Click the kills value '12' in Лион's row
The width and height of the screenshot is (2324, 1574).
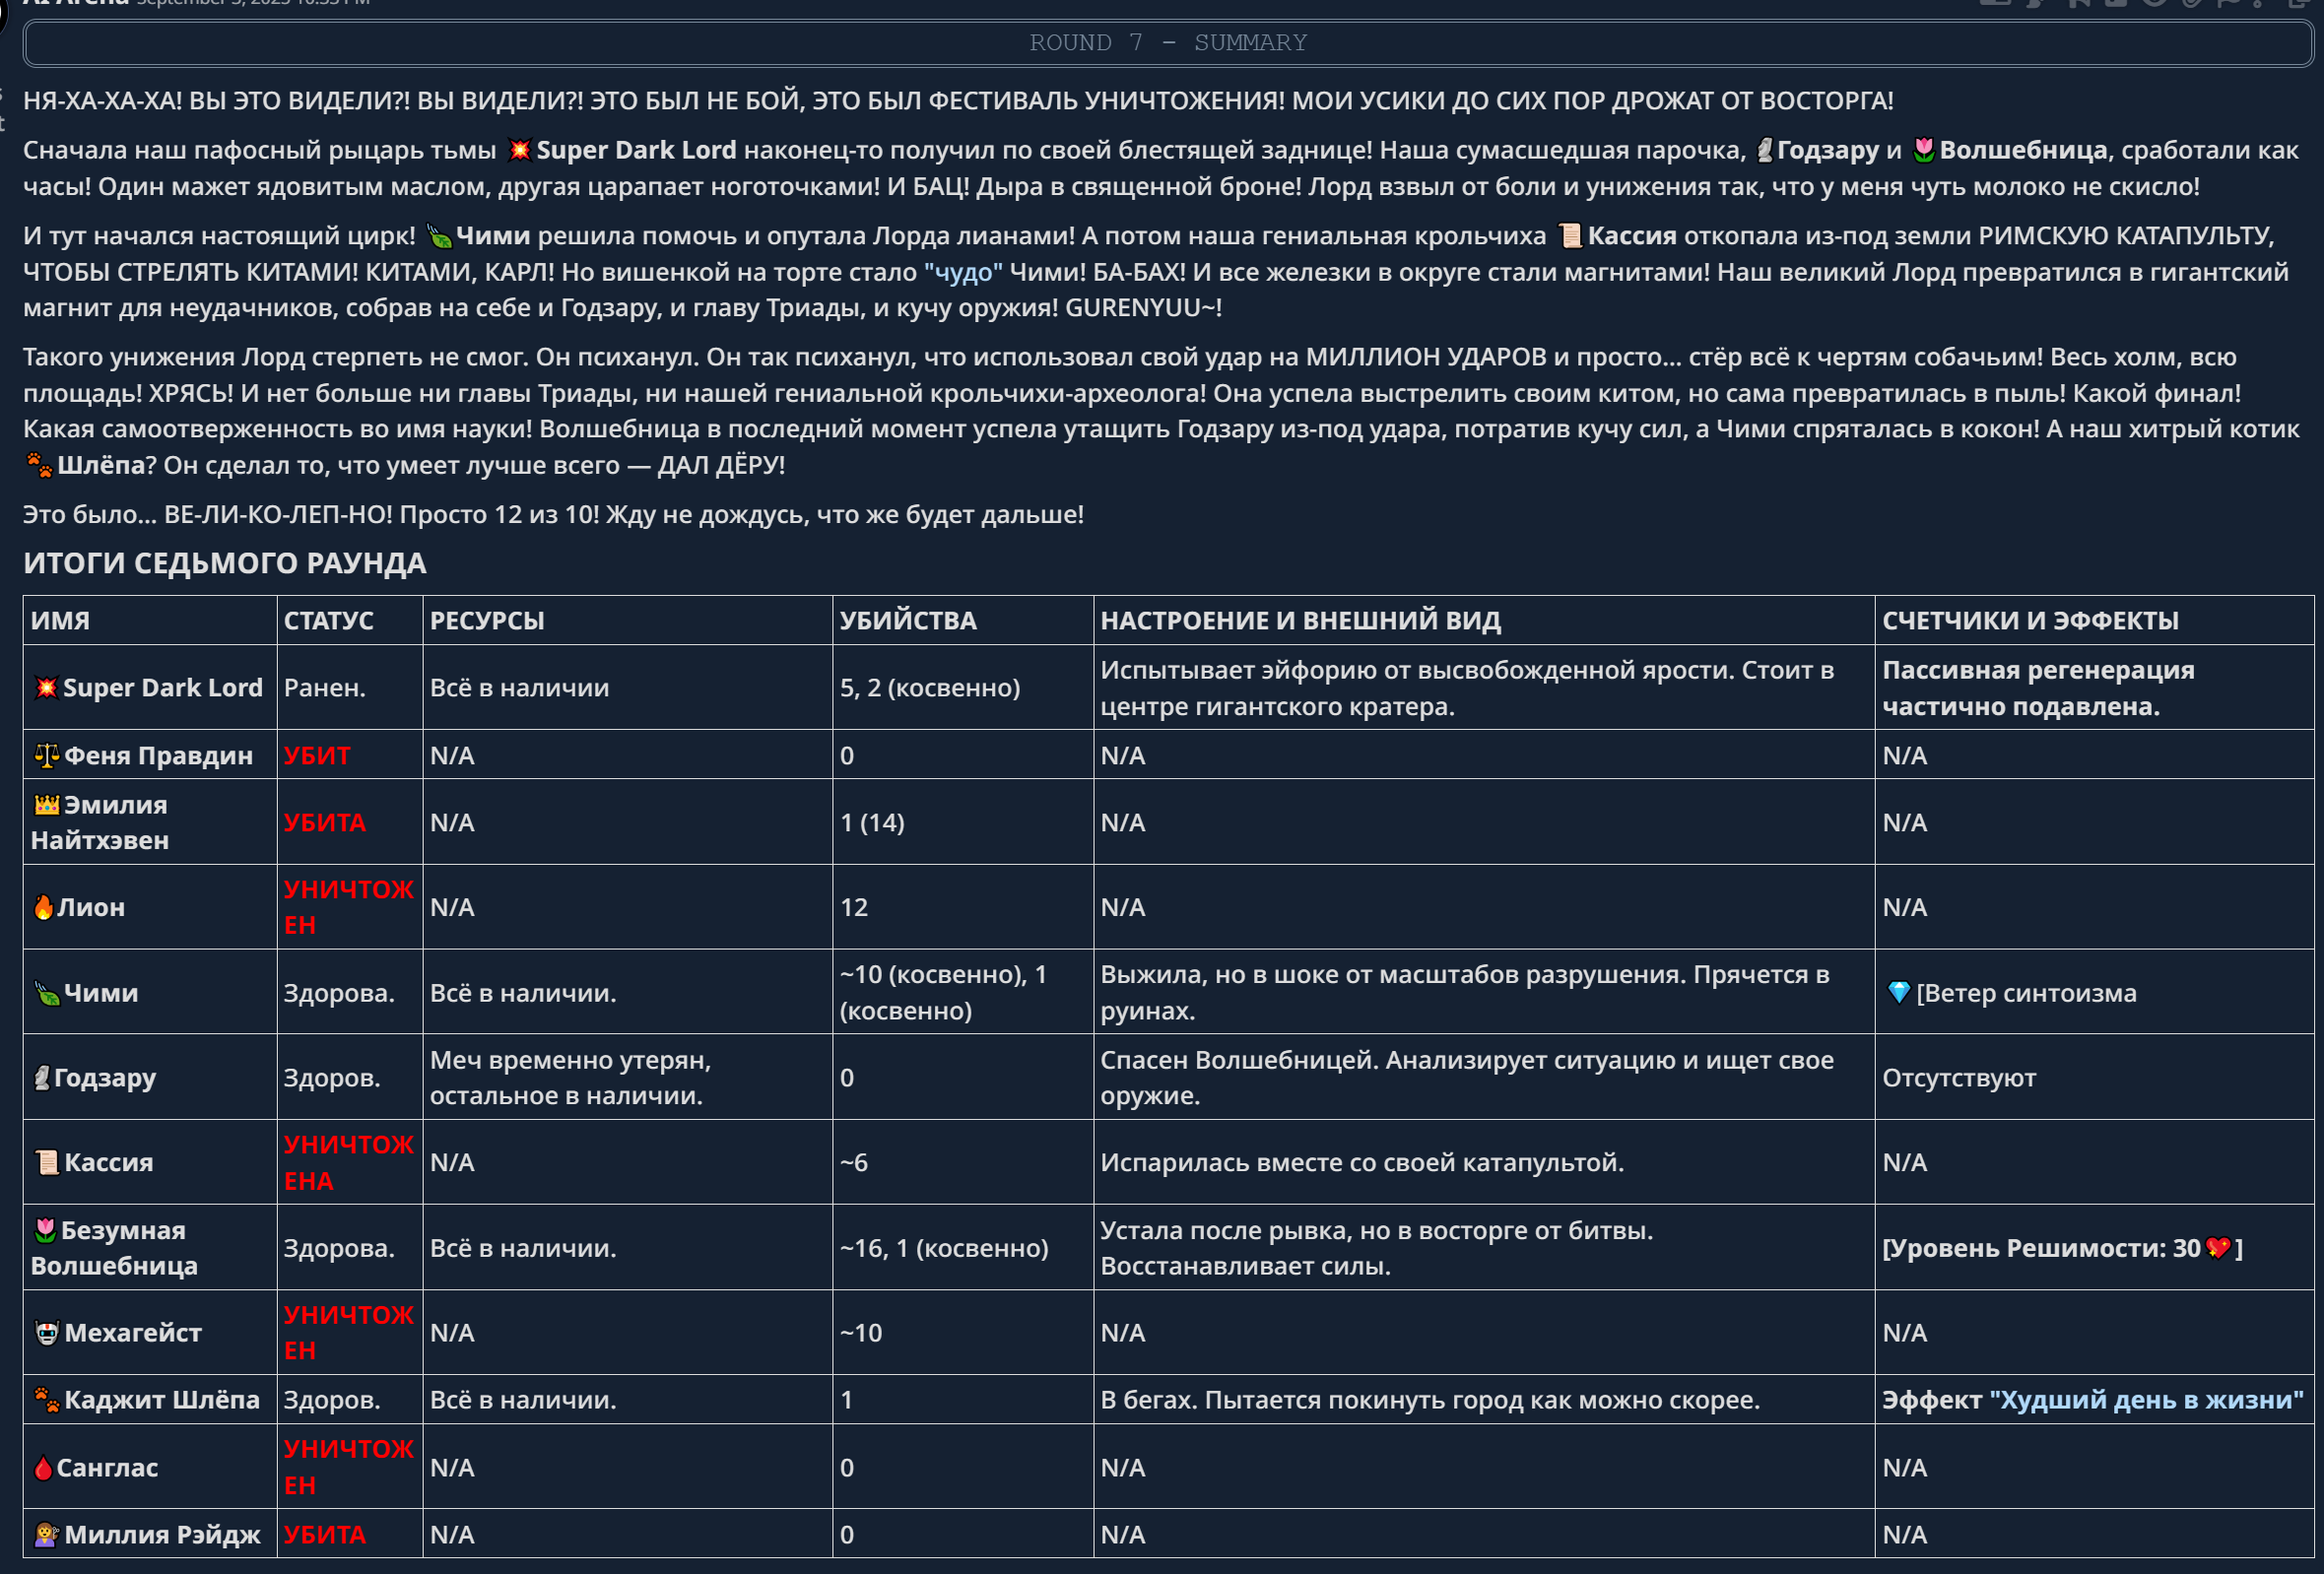tap(854, 907)
